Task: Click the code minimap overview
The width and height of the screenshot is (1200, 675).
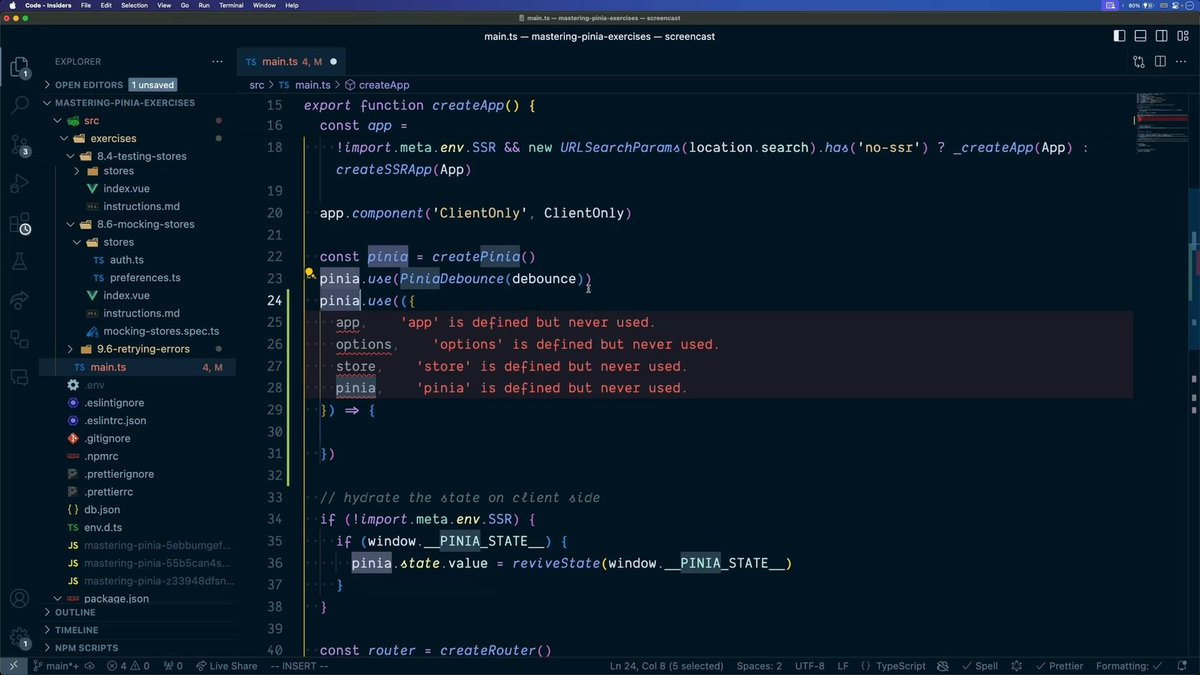Action: [1160, 125]
